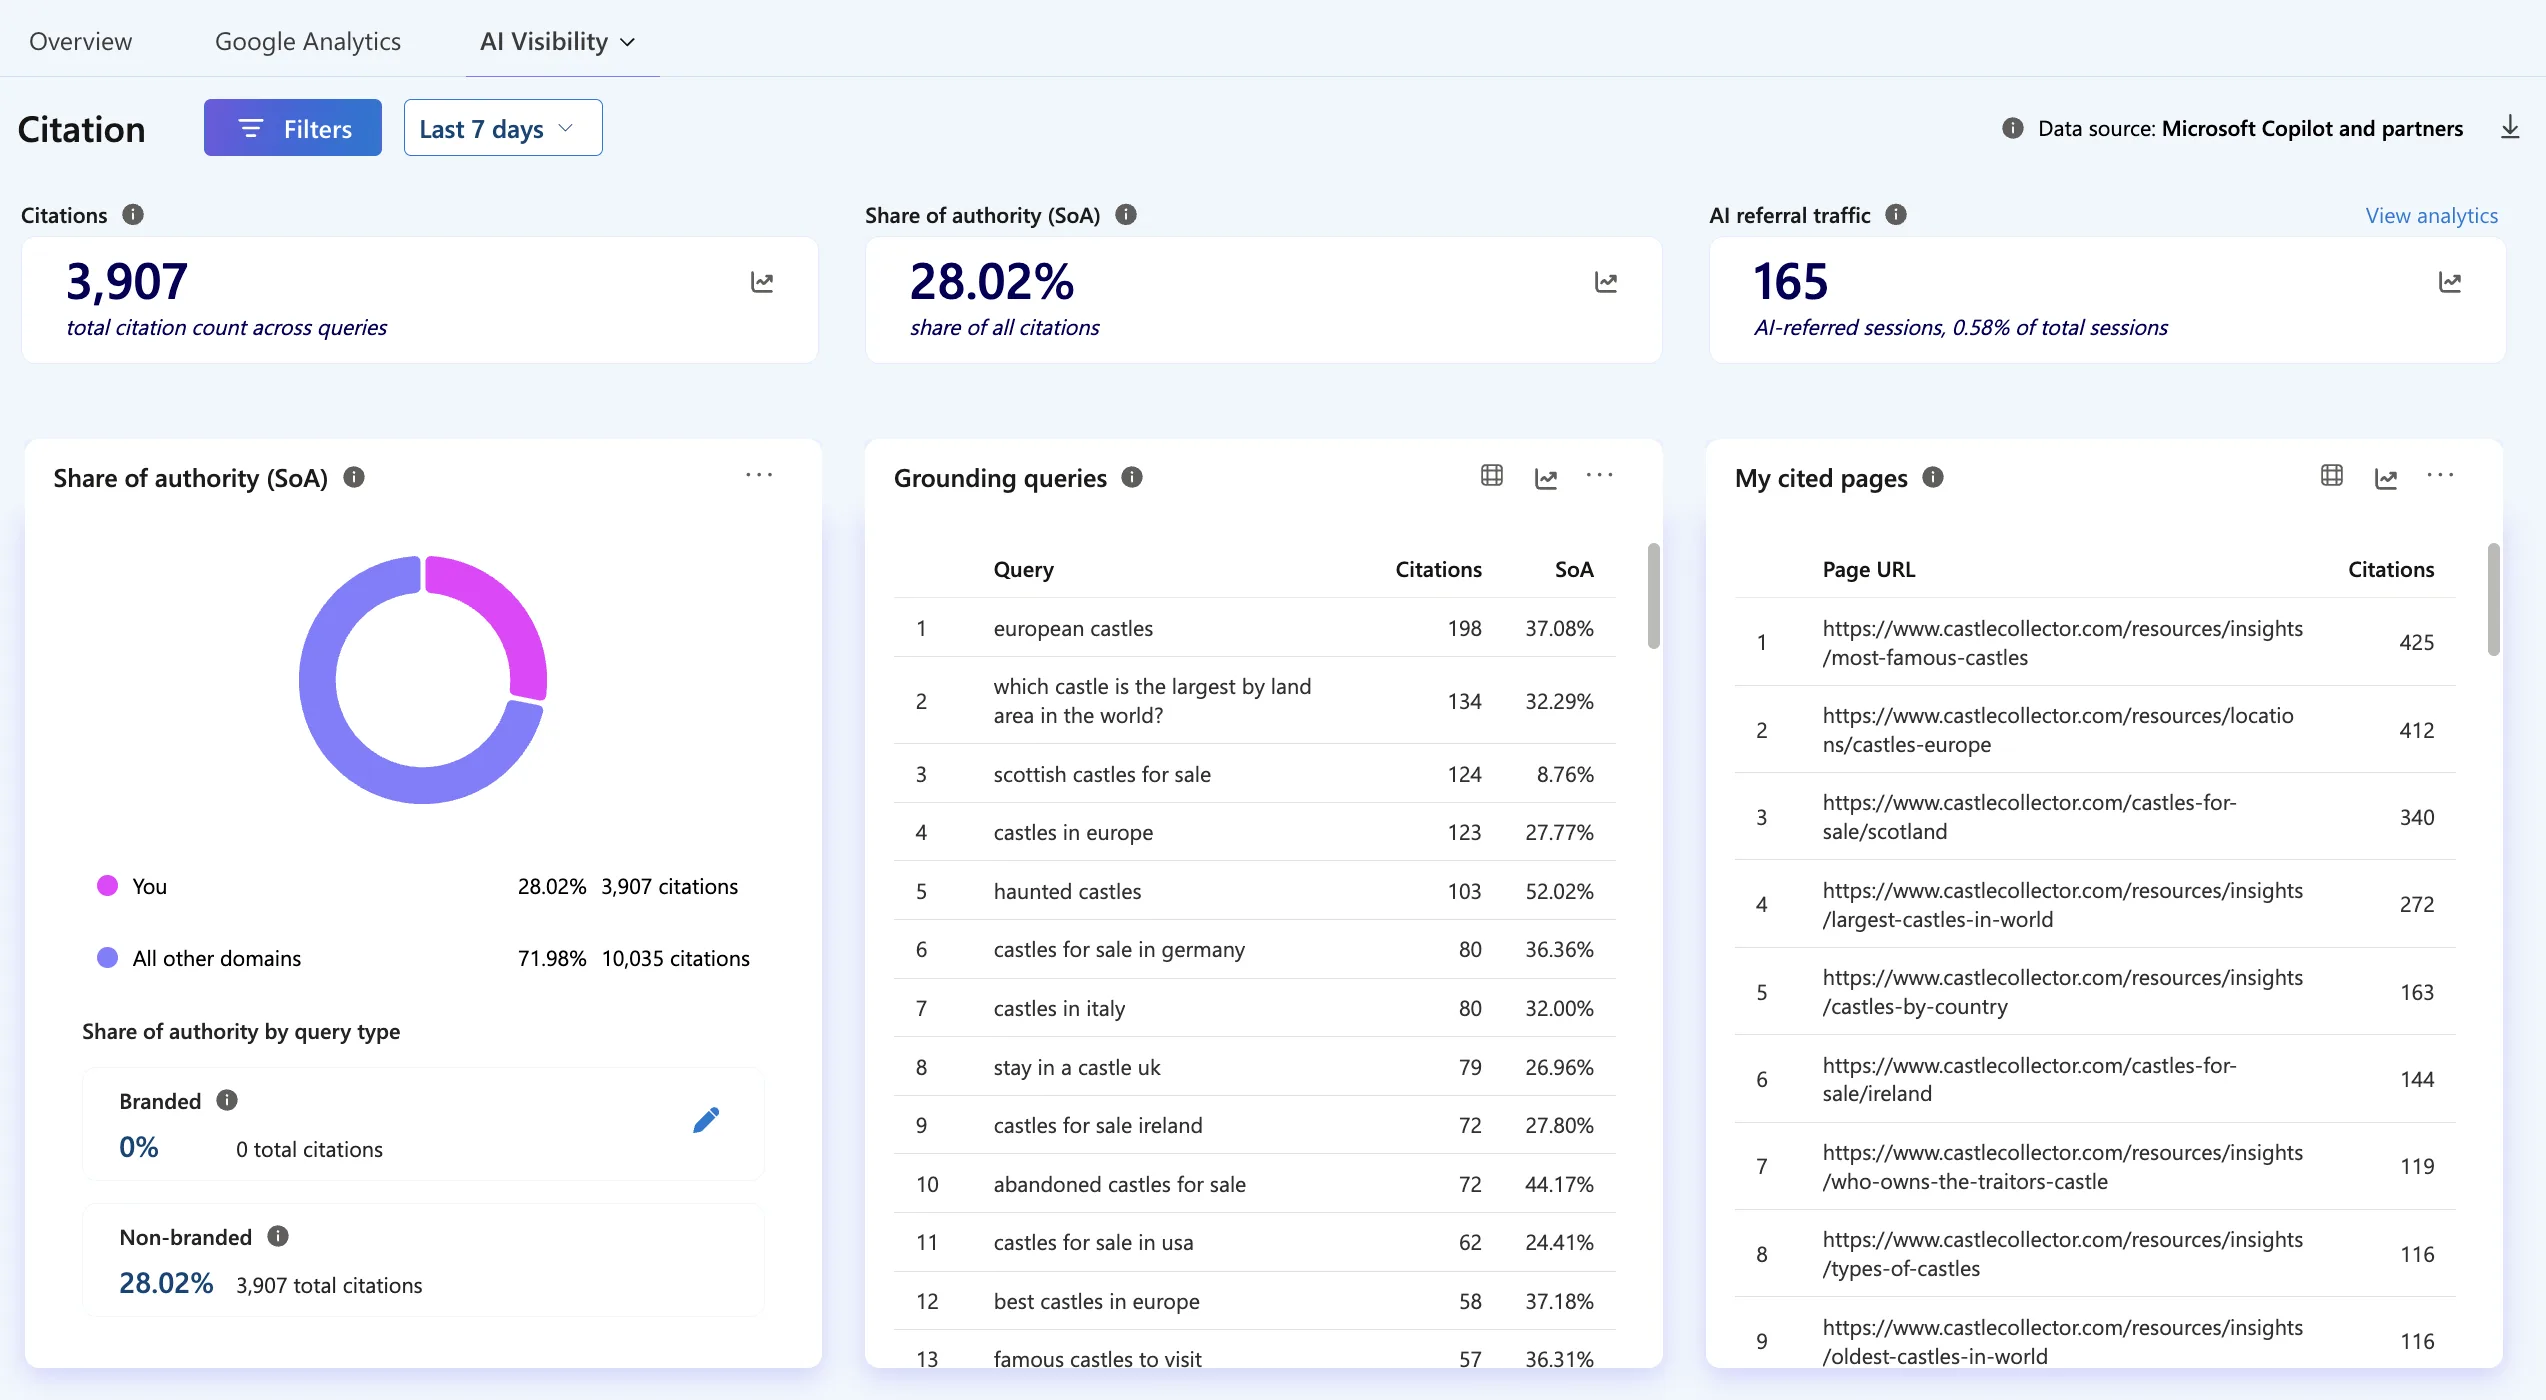Viewport: 2546px width, 1400px height.
Task: Open the largest-castles-in-world page URL
Action: tap(2062, 905)
